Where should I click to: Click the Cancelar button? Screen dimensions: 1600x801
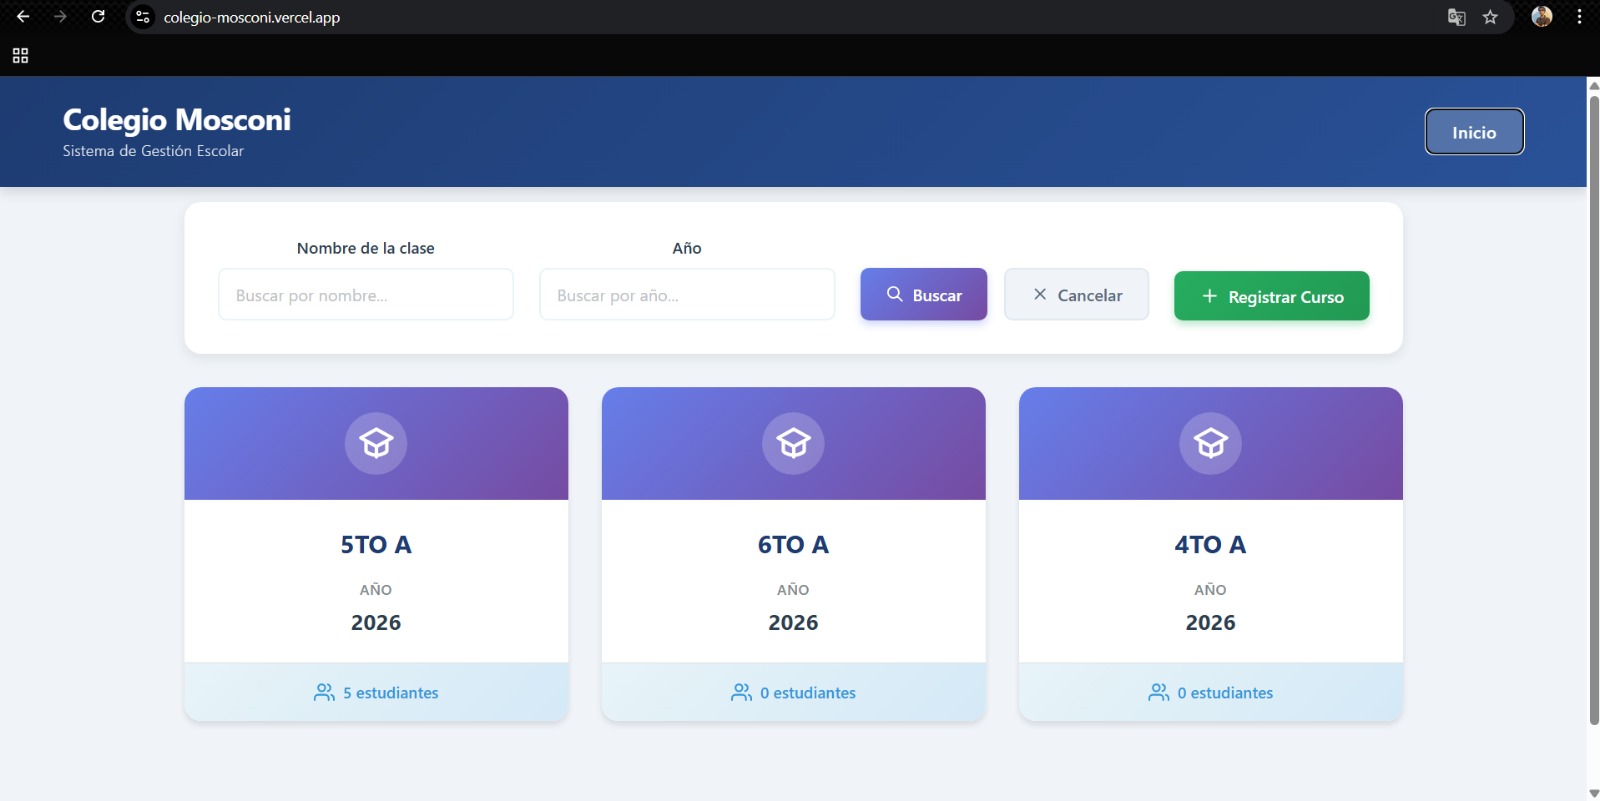(1076, 295)
